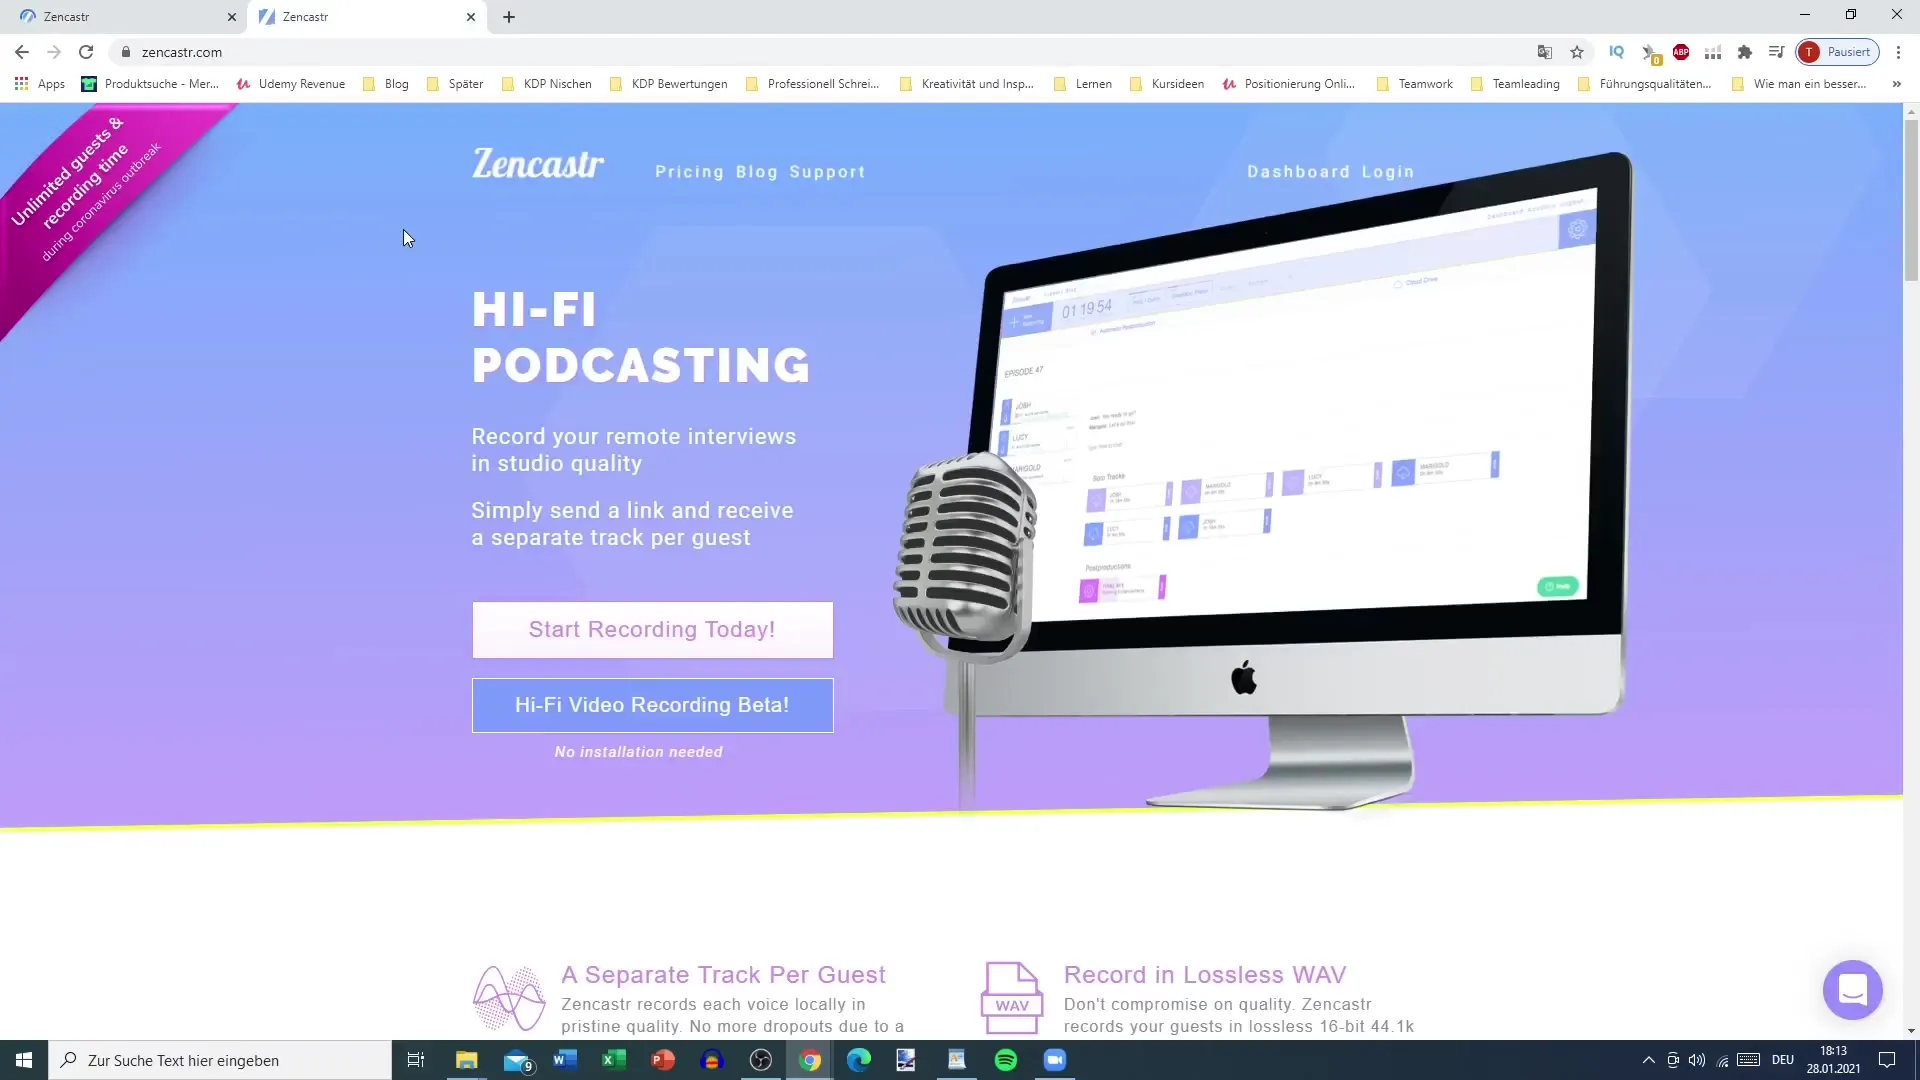Launch Word from the taskbar
This screenshot has height=1080, width=1920.
[x=565, y=1060]
